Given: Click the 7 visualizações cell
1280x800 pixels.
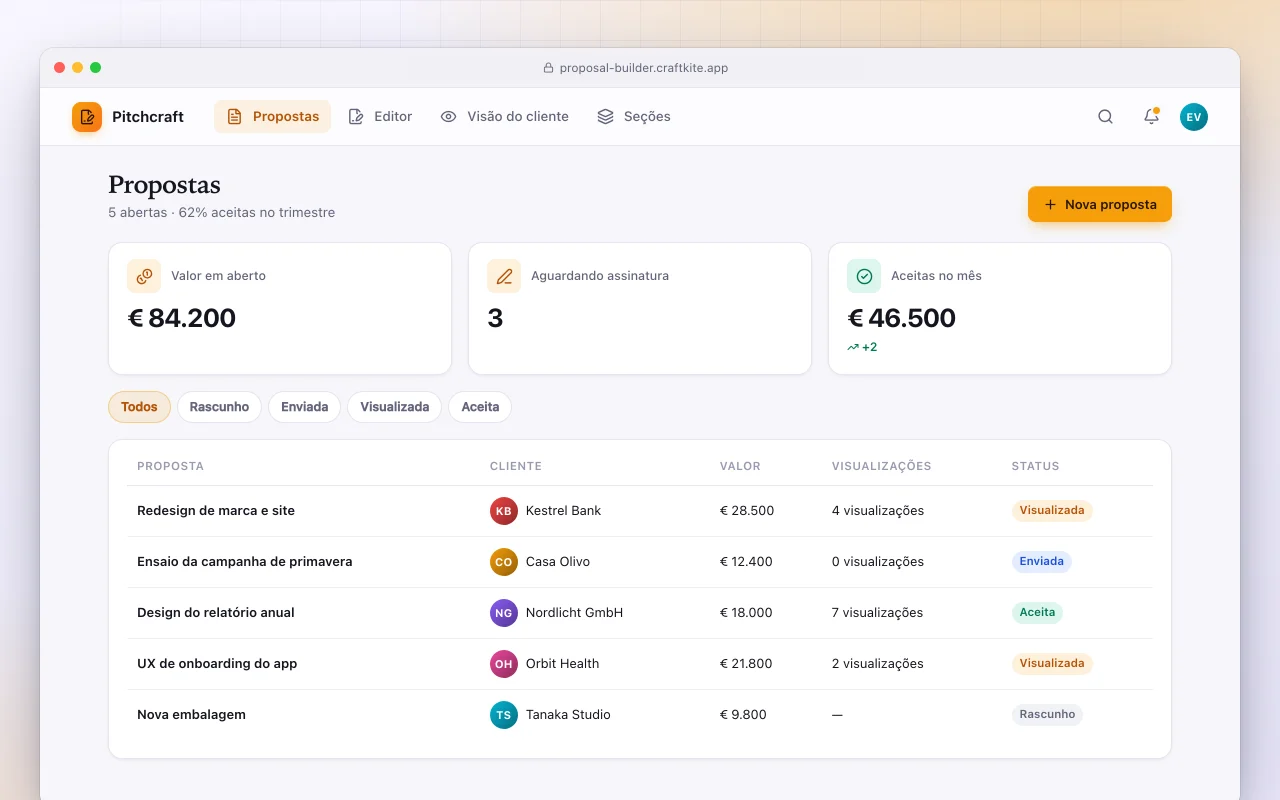Looking at the screenshot, I should pyautogui.click(x=878, y=613).
